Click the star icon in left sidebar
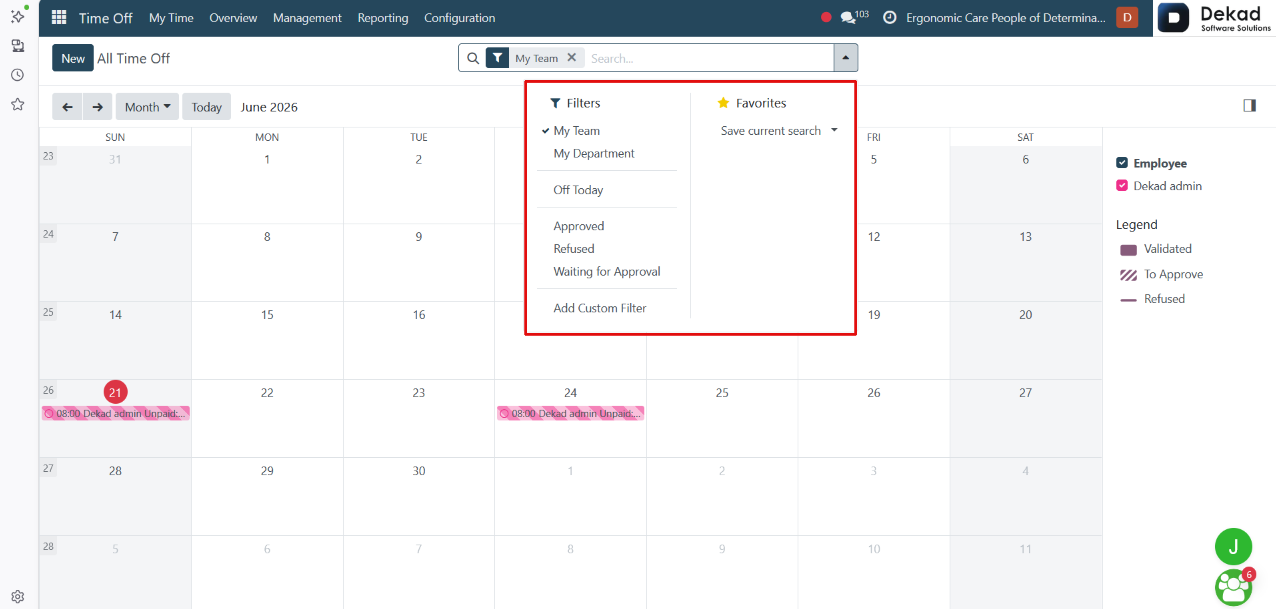The image size is (1276, 609). [x=18, y=104]
